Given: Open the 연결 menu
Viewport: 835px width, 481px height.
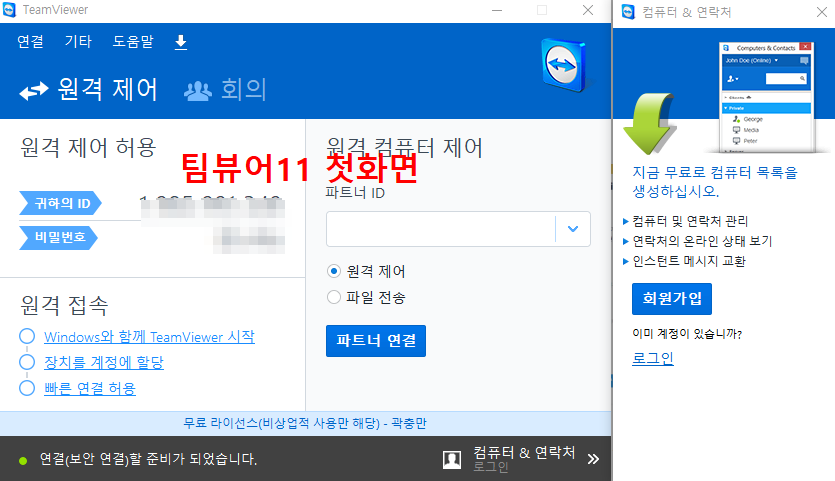Looking at the screenshot, I should pos(30,42).
